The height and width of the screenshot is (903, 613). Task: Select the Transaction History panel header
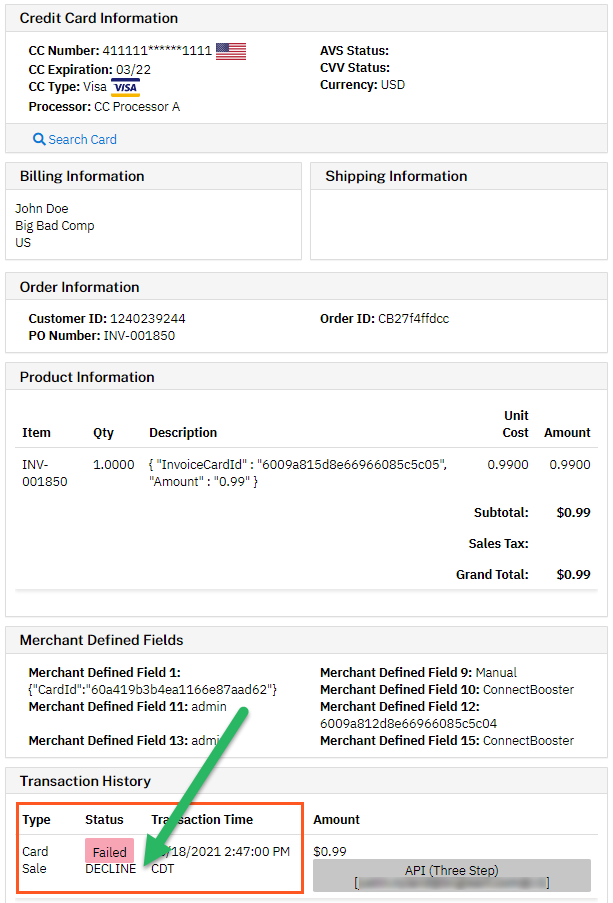(85, 781)
